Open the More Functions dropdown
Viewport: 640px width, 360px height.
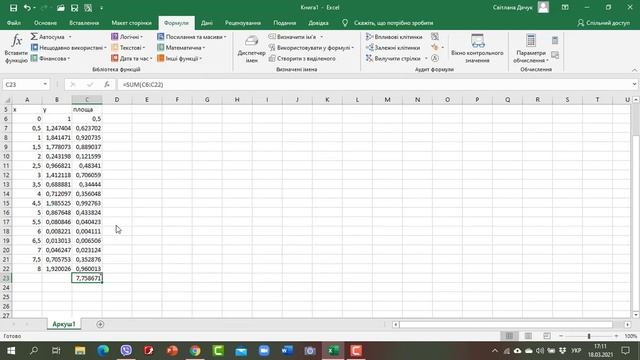point(180,58)
